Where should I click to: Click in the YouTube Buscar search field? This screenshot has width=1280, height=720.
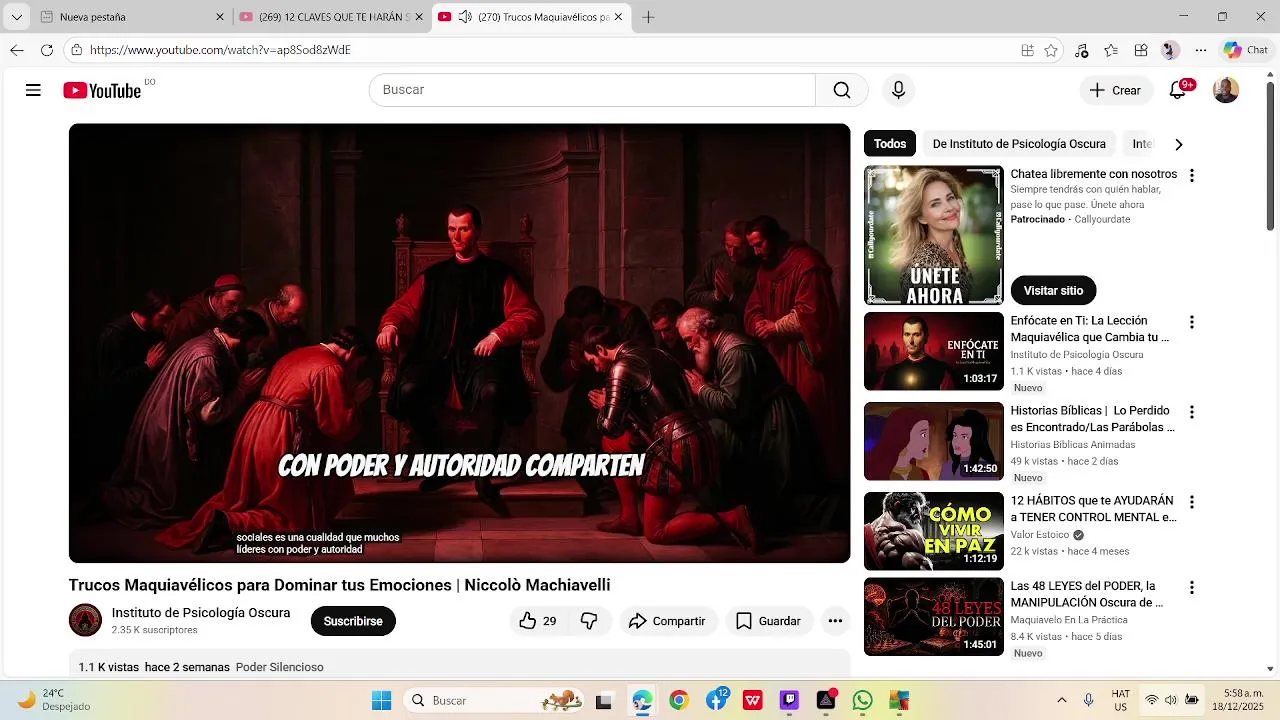click(x=592, y=90)
